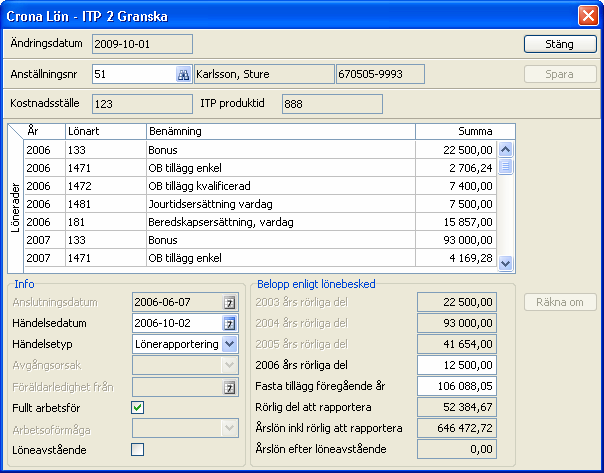
Task: Open the calendar picker for Anslutningsdatum
Action: point(229,303)
